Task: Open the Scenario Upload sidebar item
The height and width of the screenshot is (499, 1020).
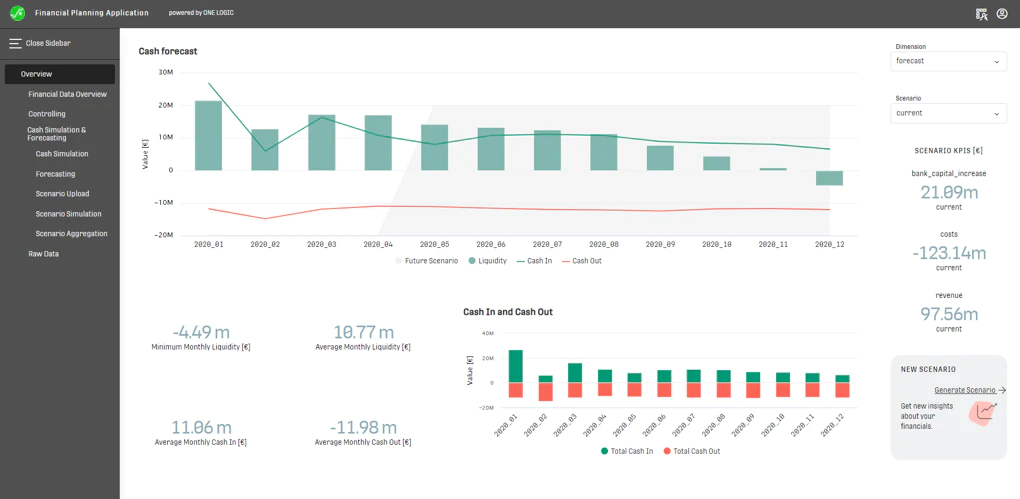Action: [x=62, y=194]
